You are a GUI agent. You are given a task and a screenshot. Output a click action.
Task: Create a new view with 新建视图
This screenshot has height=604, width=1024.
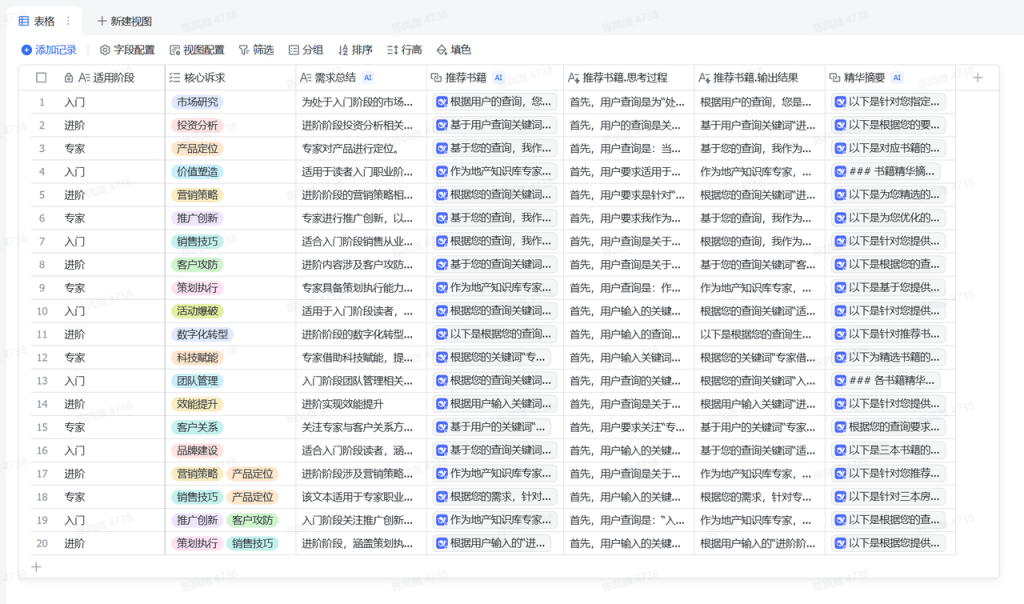point(124,21)
